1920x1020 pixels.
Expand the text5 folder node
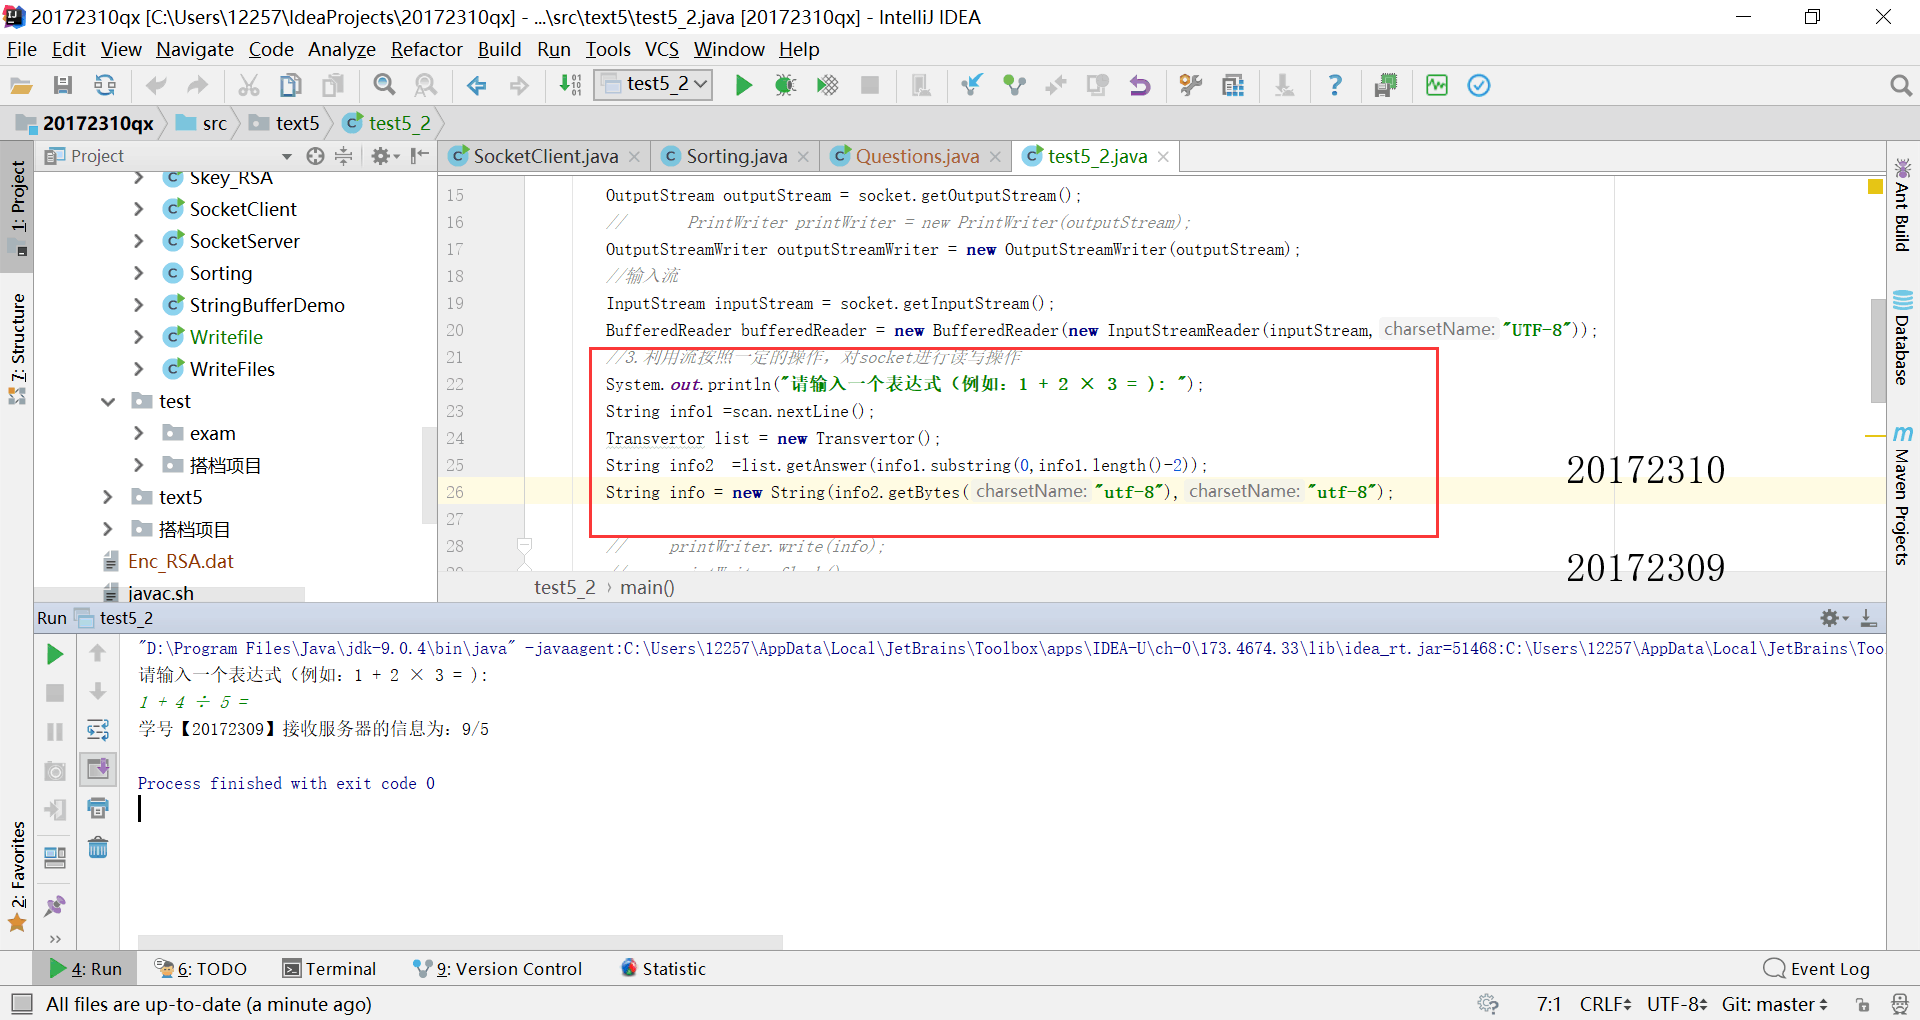[x=108, y=497]
